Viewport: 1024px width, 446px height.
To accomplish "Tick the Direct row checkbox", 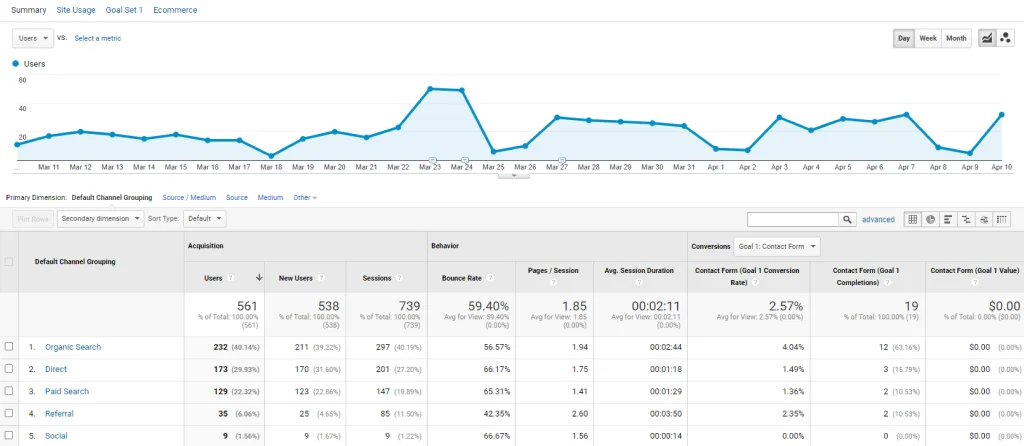I will tap(9, 369).
